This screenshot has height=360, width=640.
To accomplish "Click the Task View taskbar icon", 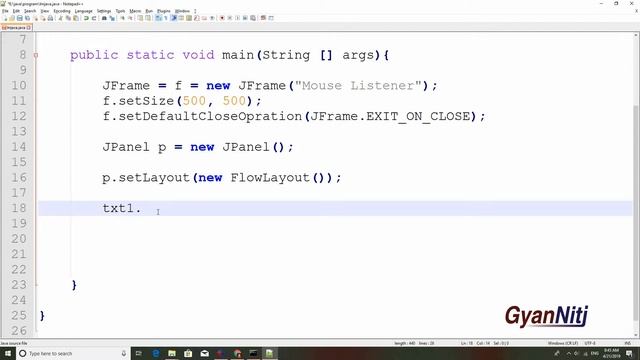I will (x=138, y=353).
